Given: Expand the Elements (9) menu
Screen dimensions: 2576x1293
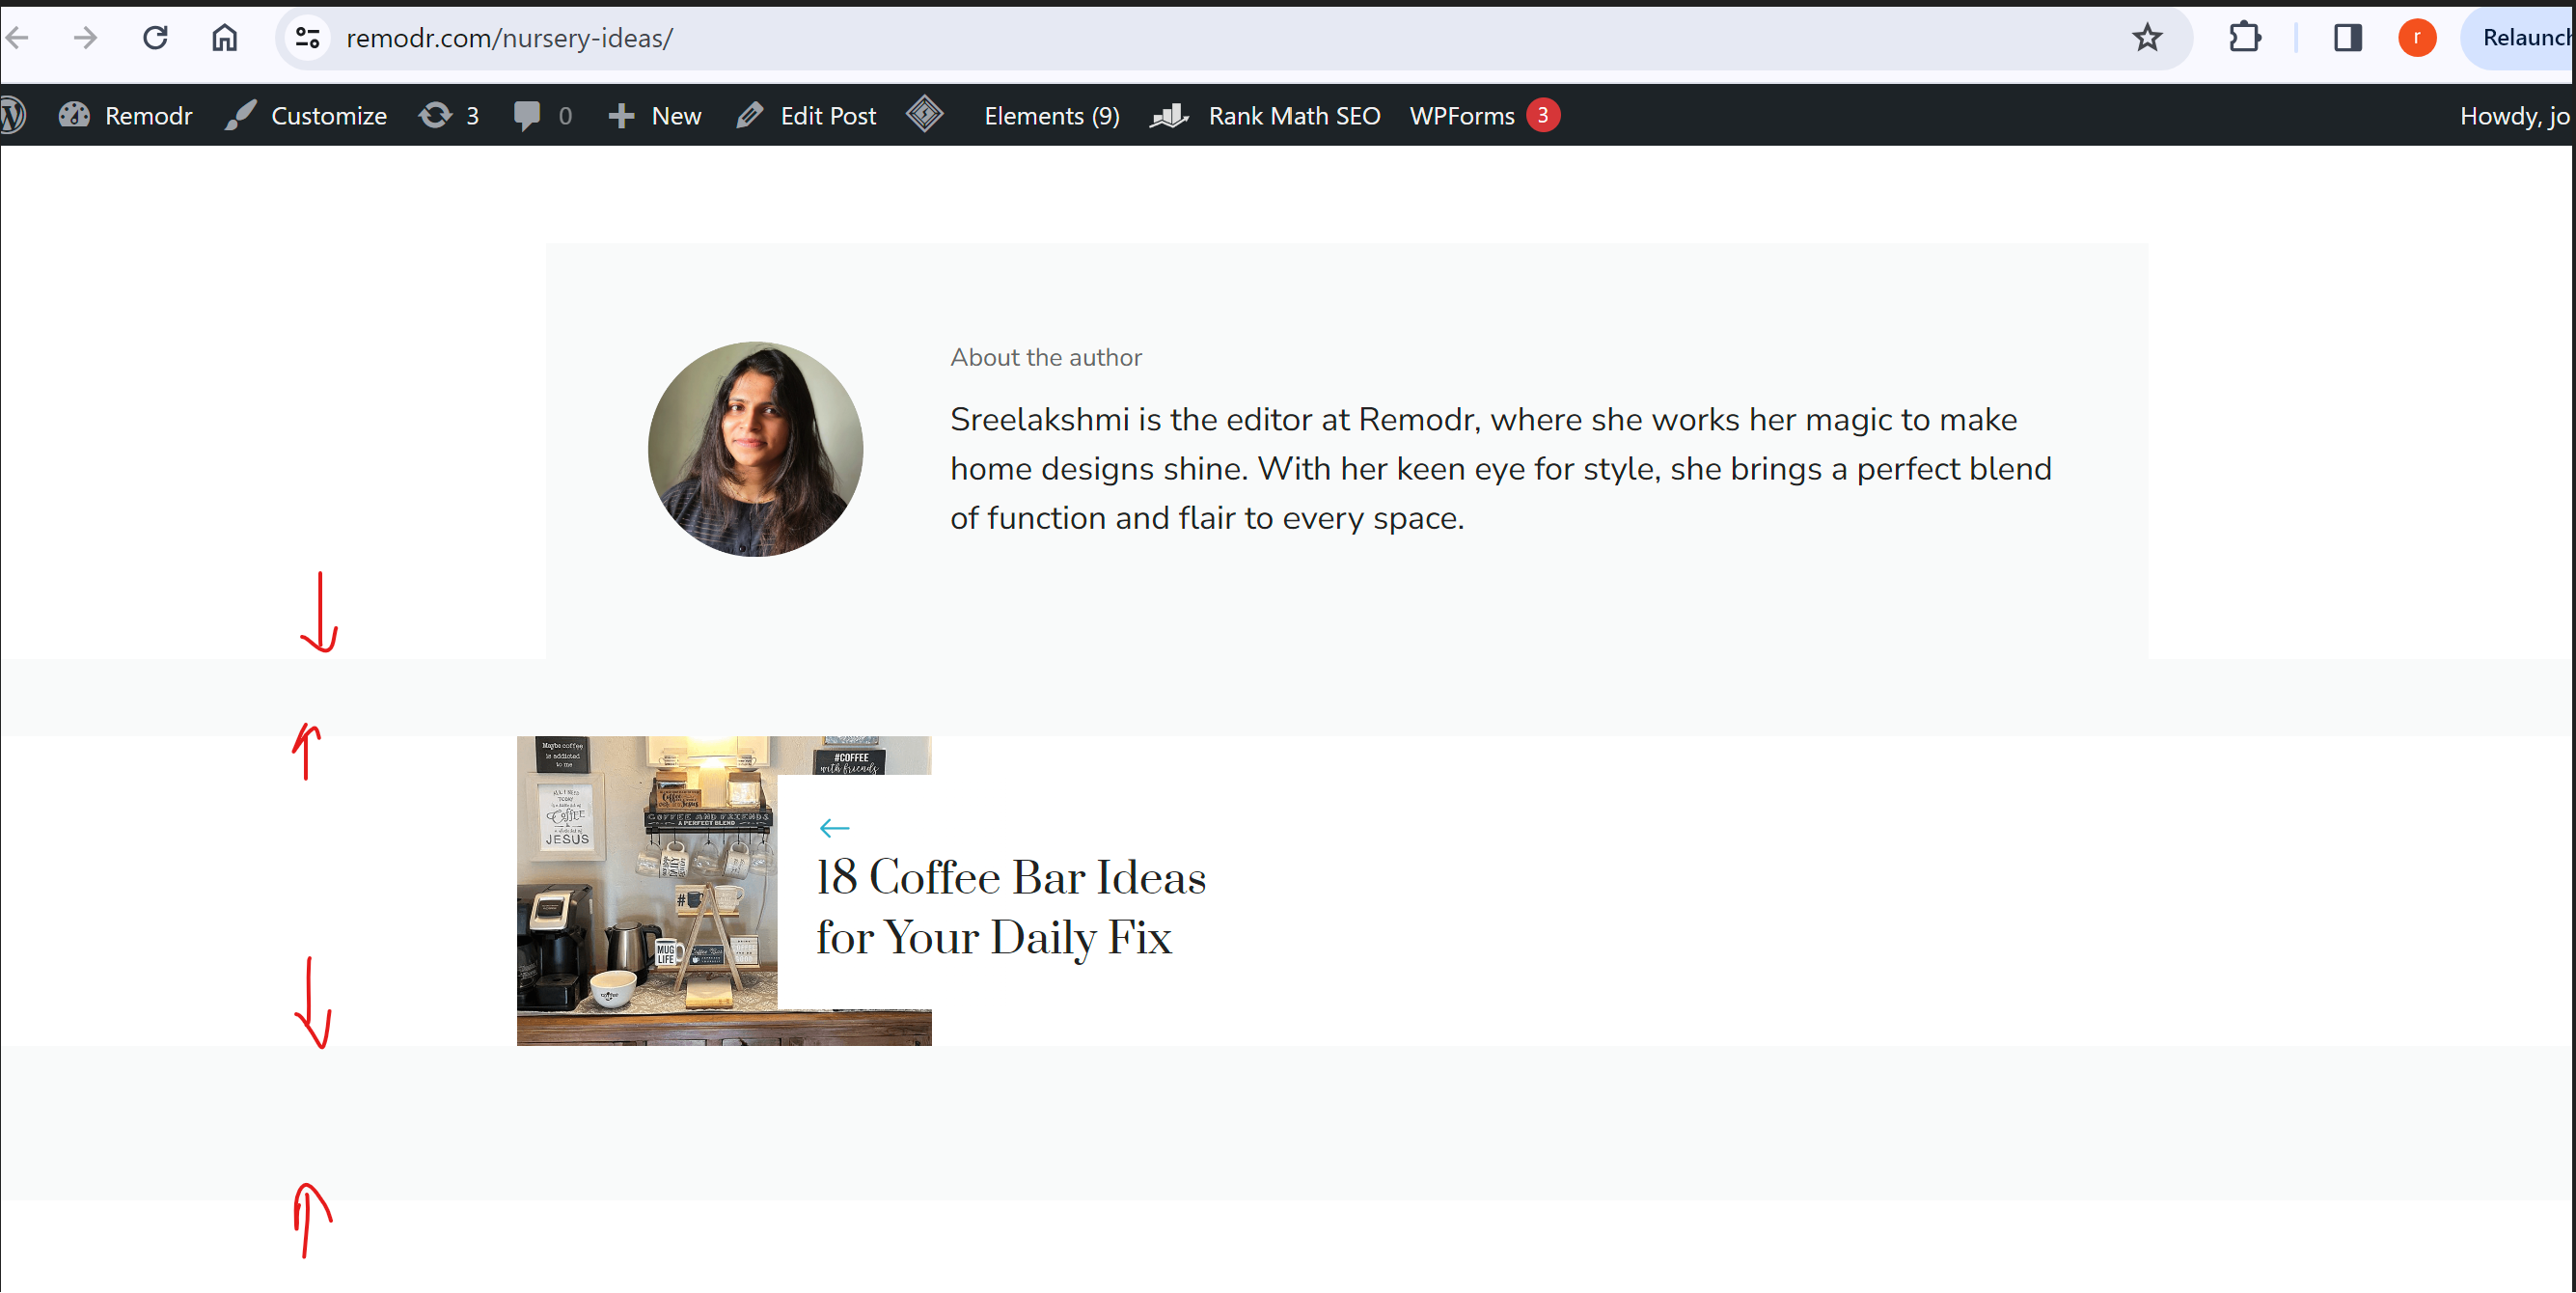Looking at the screenshot, I should 1051,116.
